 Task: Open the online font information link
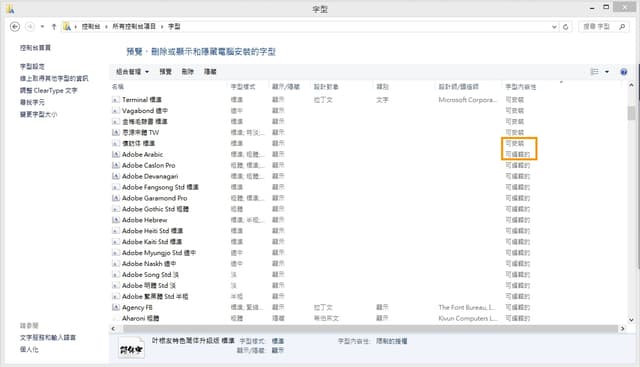[54, 78]
